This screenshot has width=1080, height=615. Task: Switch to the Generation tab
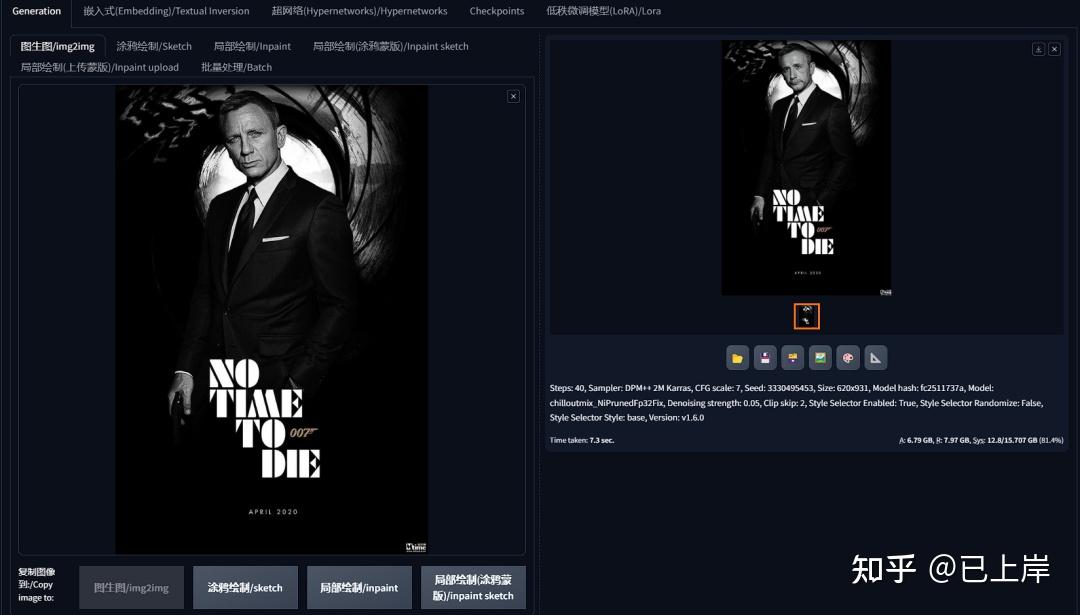(x=37, y=11)
